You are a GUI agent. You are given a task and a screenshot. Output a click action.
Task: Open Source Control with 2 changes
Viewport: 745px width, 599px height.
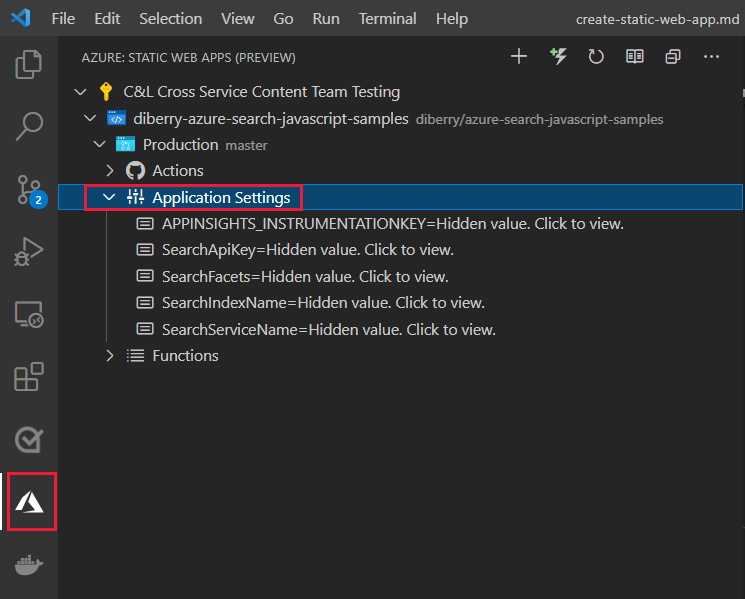coord(30,190)
